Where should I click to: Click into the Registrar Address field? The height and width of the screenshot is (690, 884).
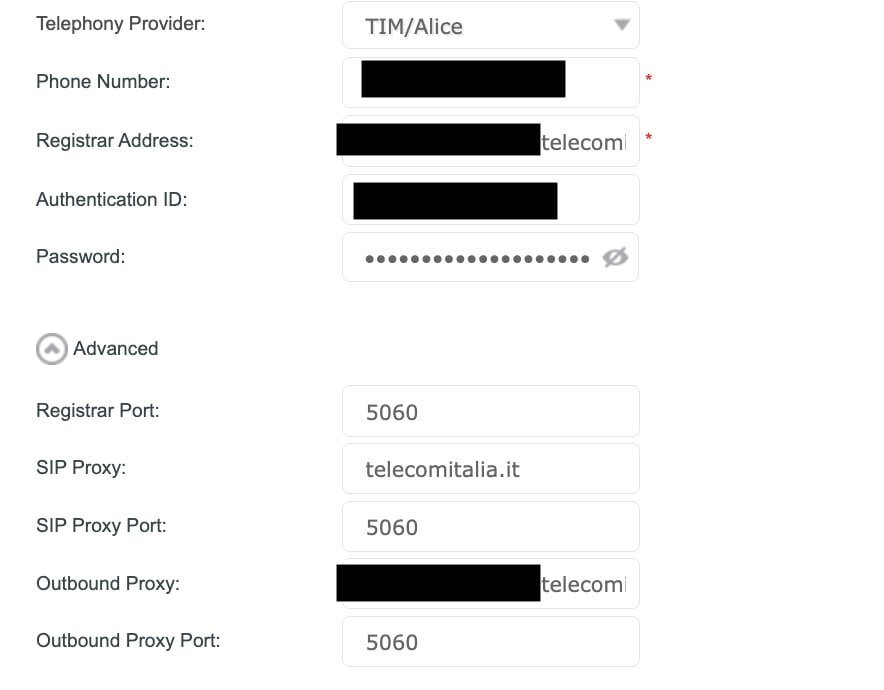(x=583, y=141)
